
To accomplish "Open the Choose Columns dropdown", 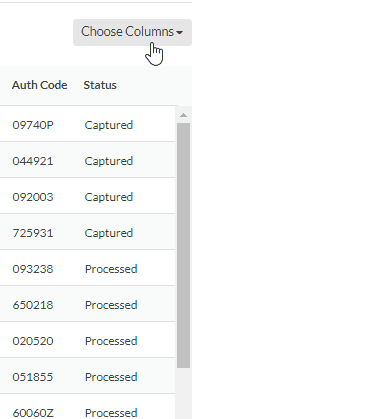I will [132, 32].
